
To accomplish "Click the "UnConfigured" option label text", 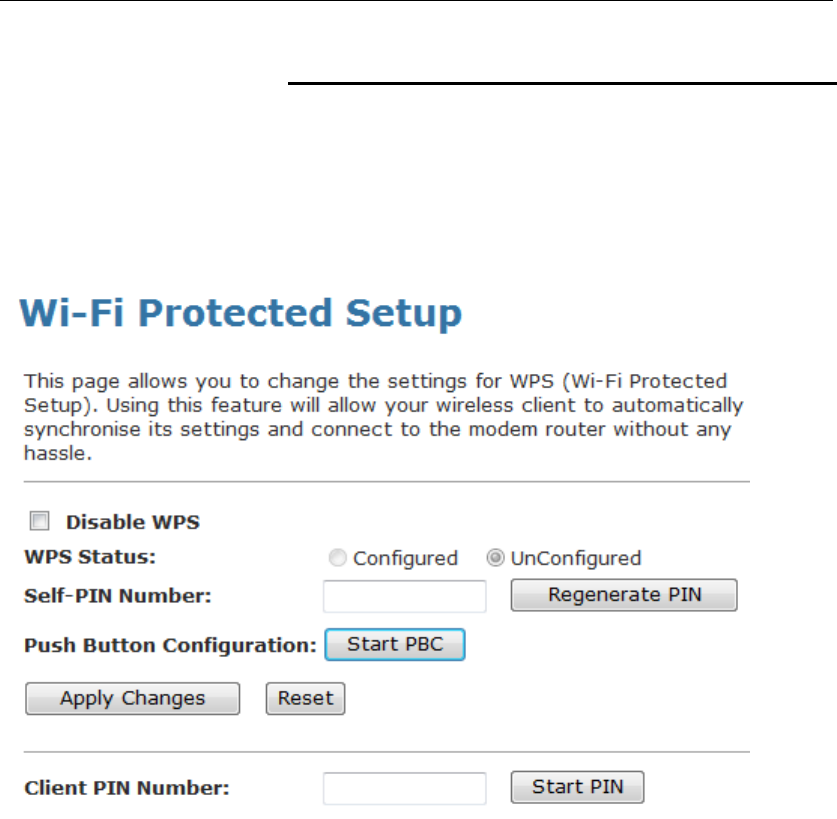I will pos(575,559).
